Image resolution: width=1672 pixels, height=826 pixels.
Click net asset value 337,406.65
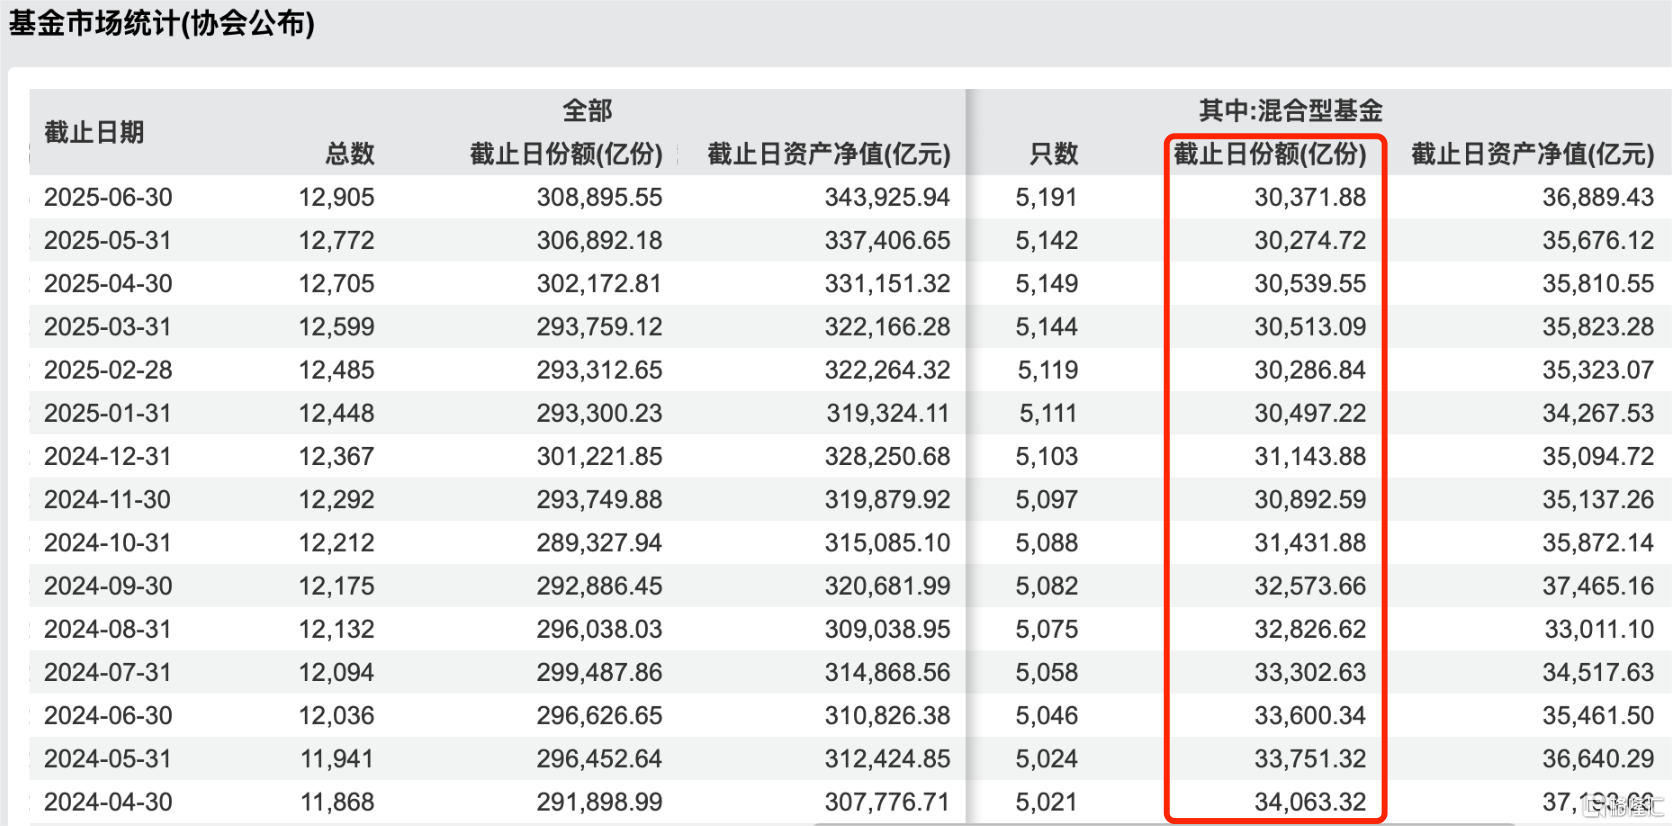coord(887,240)
